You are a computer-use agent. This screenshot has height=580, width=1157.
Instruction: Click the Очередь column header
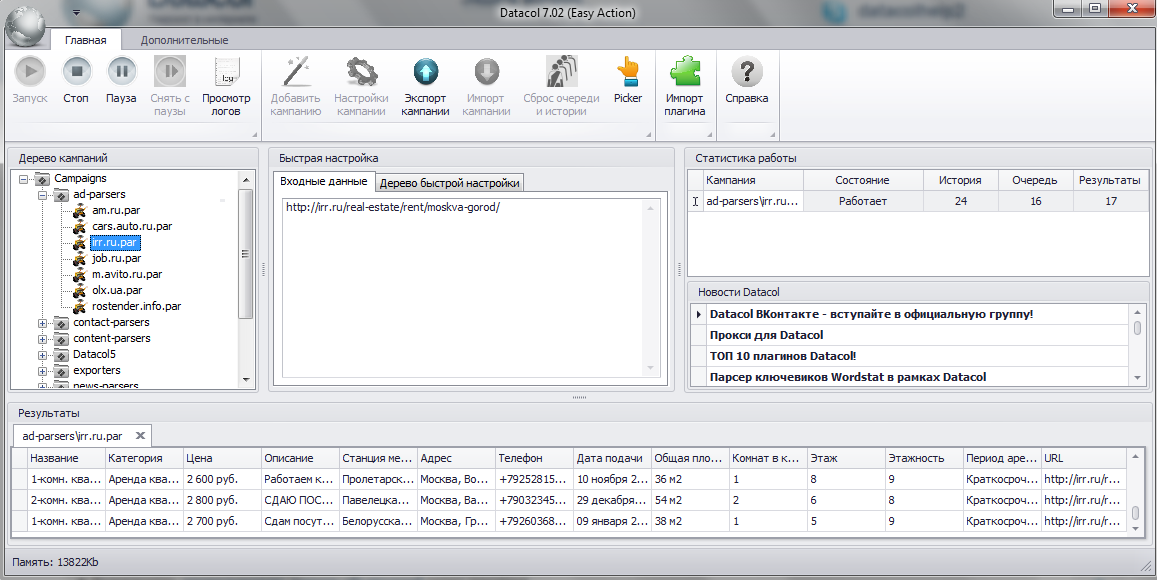[1035, 180]
